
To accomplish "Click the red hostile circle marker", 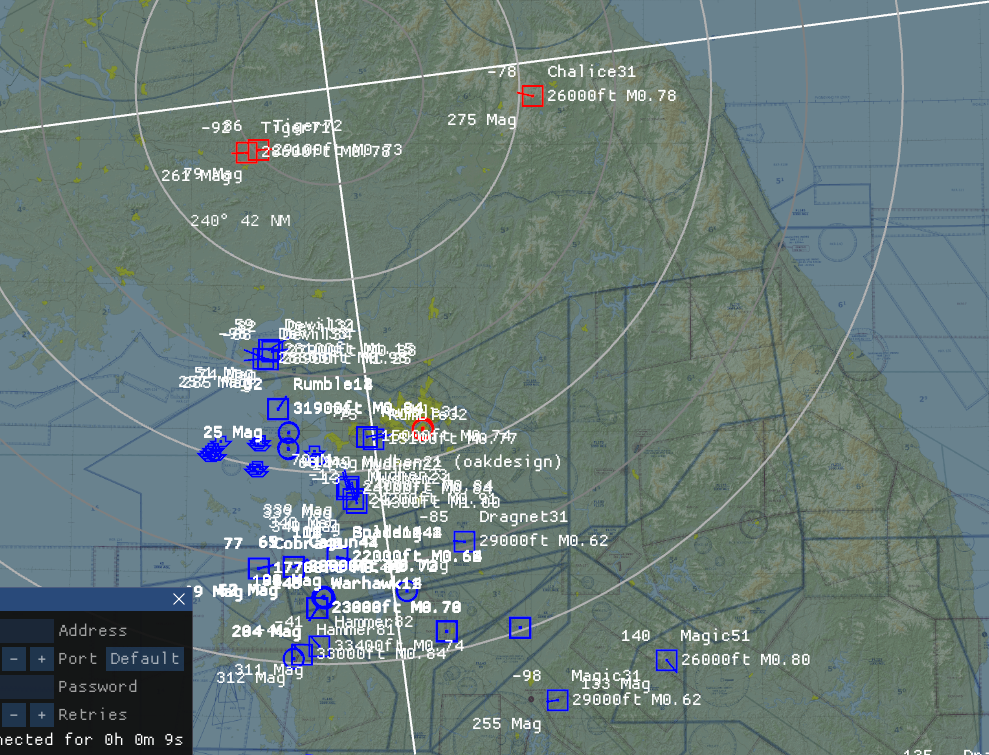I will [423, 430].
